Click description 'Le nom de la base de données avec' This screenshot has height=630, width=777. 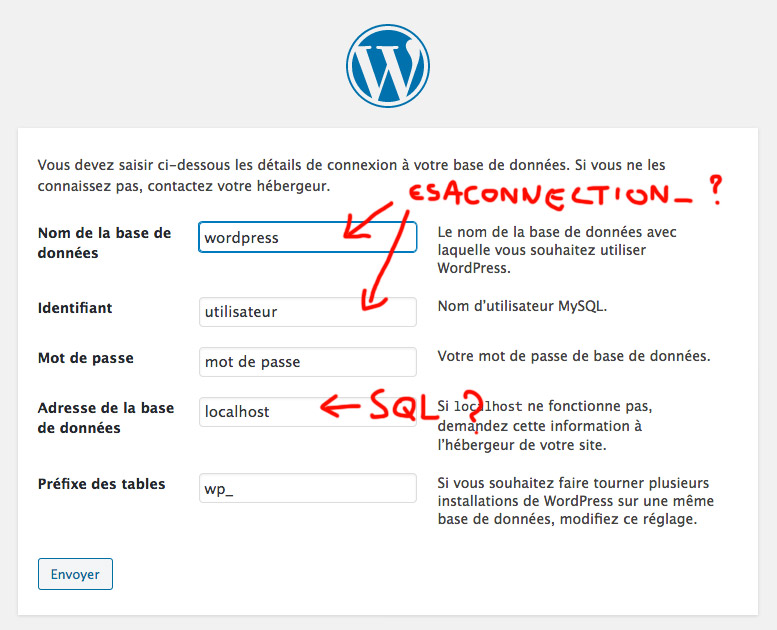point(557,250)
